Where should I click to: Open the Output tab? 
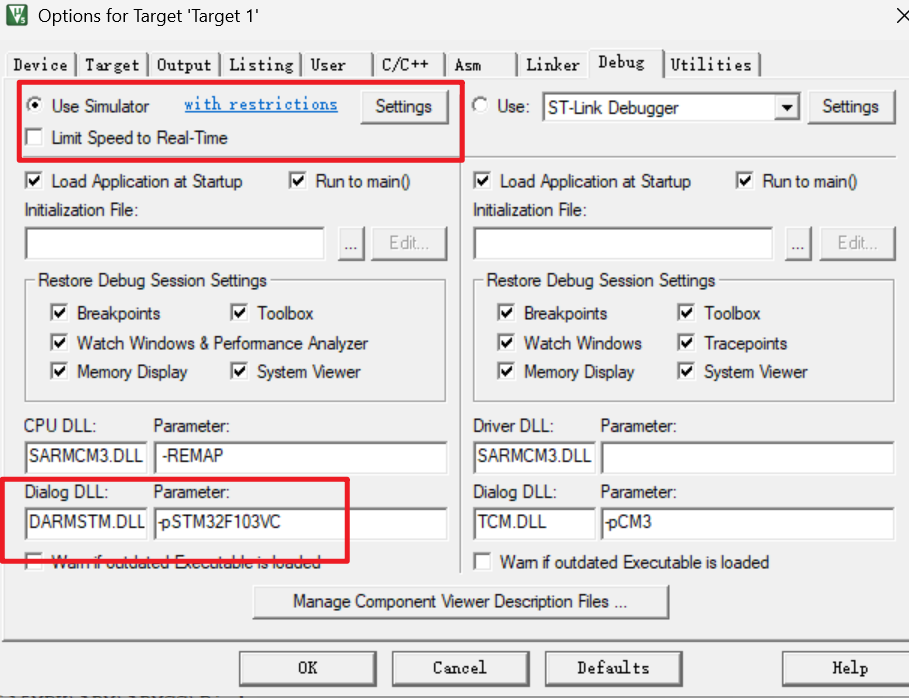(x=184, y=64)
